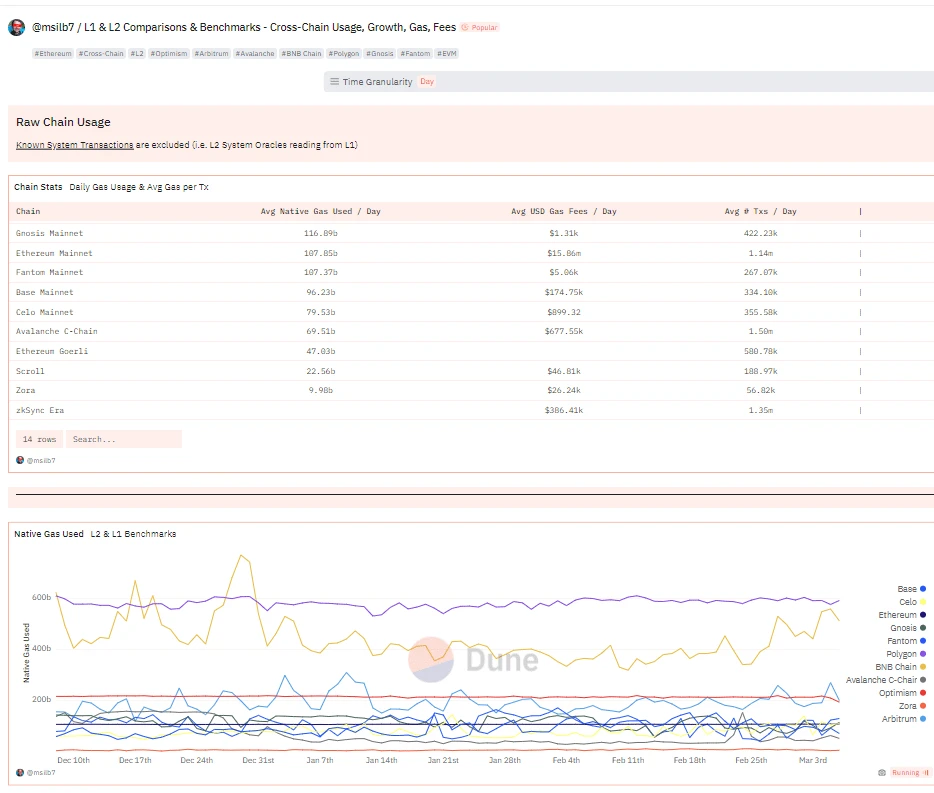Sort by Avg Native Gas Used / Day column
This screenshot has height=793, width=934.
click(x=320, y=211)
